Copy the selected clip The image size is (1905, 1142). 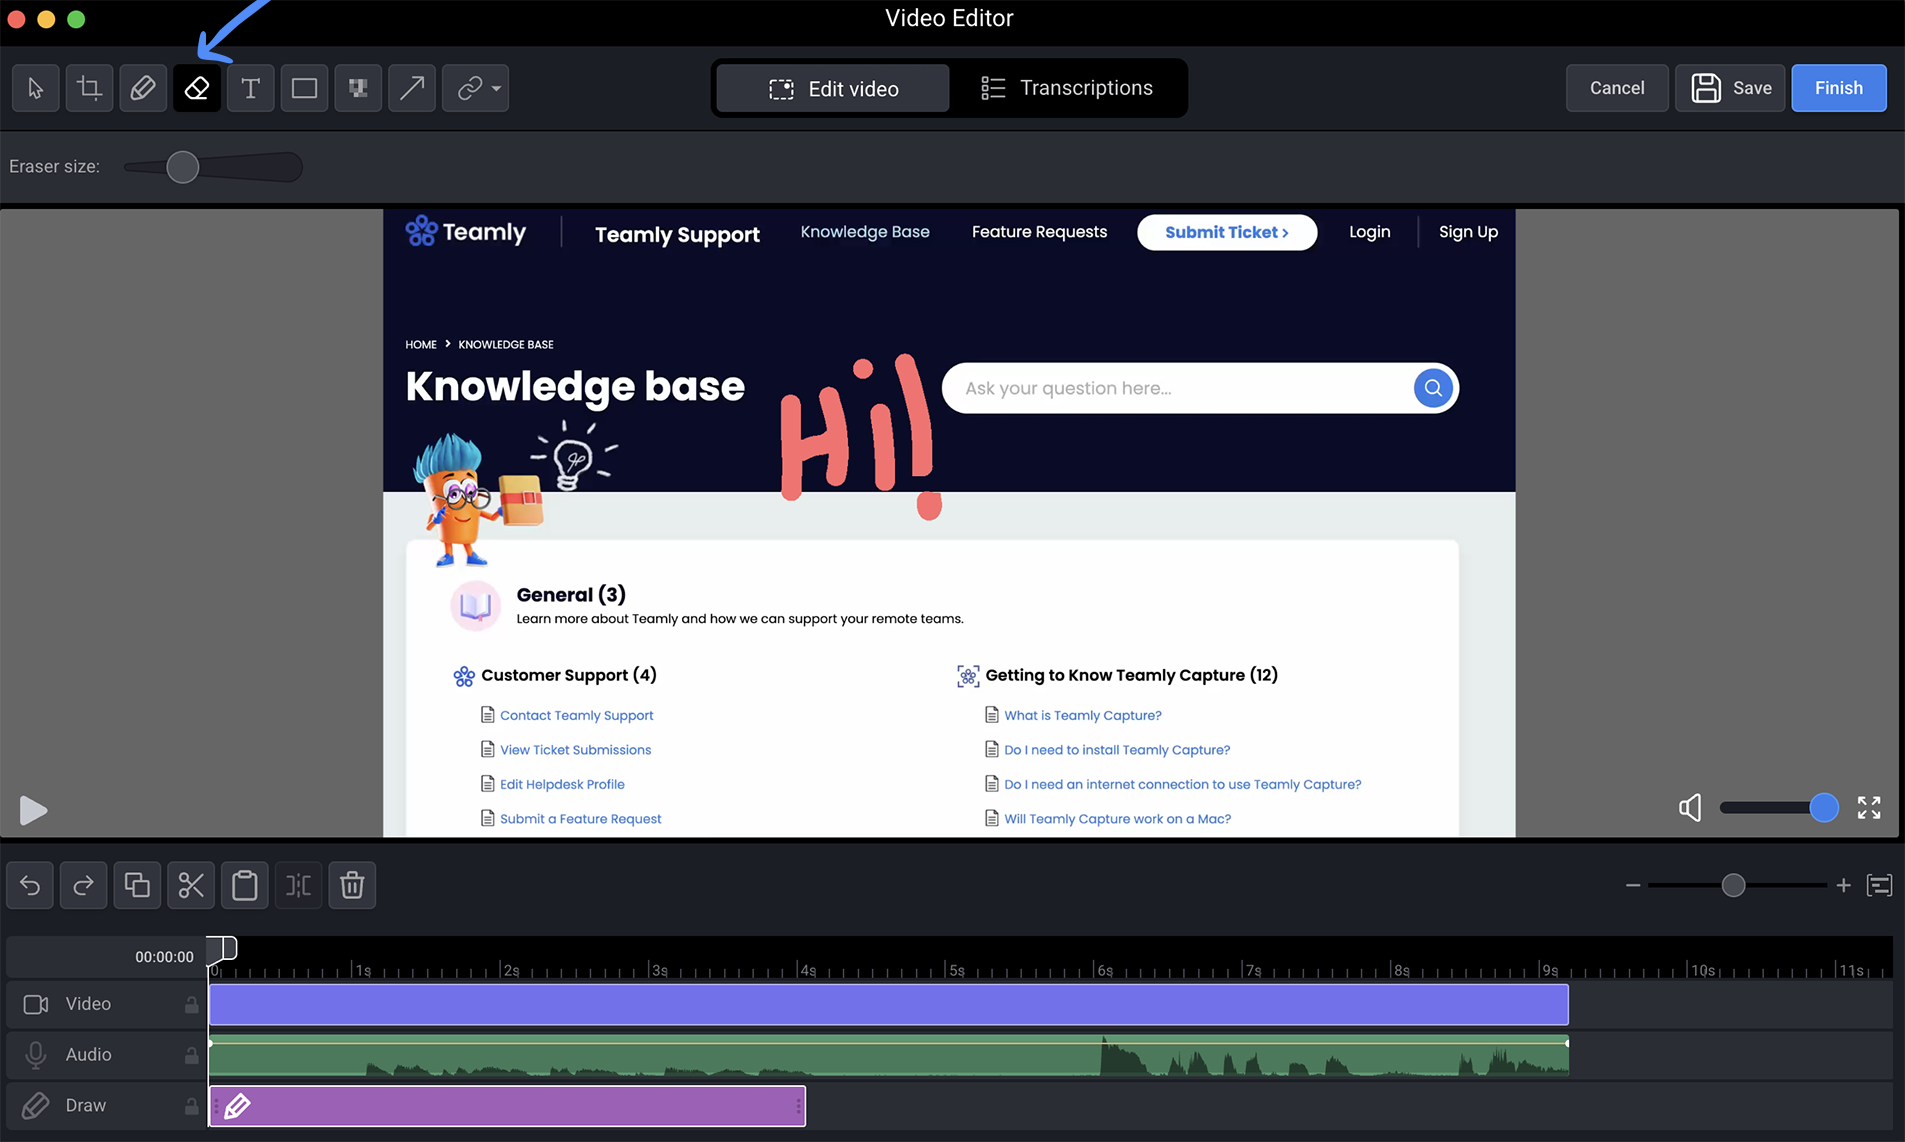137,885
